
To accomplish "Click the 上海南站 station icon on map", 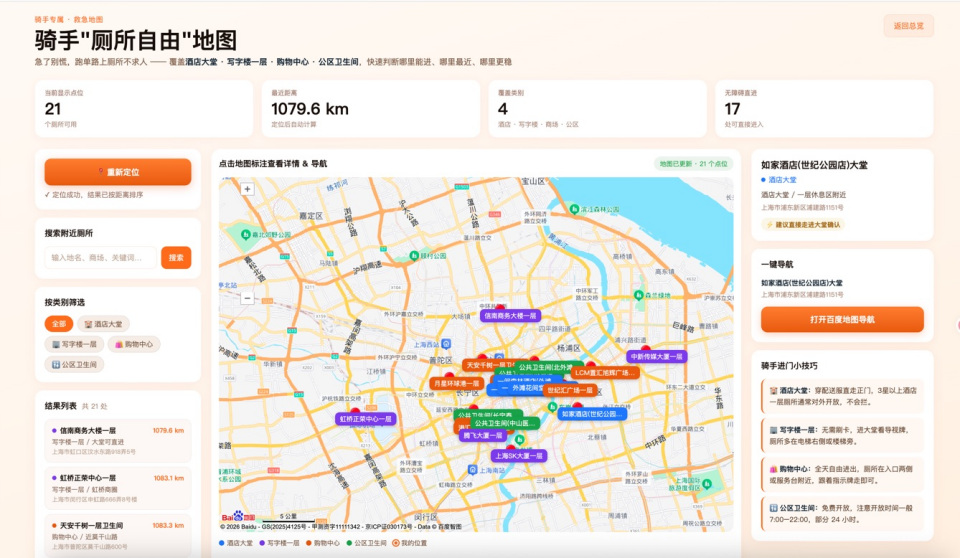I will [472, 470].
